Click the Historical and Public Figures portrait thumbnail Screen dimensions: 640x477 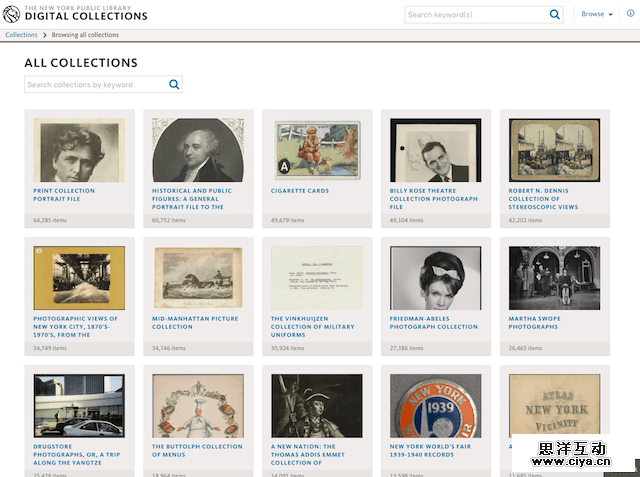tap(198, 150)
